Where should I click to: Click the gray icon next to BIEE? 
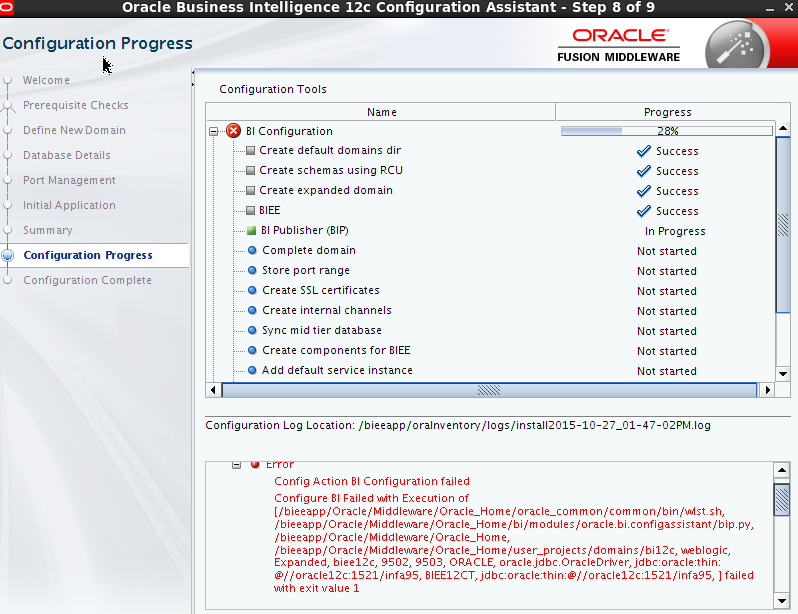(x=250, y=210)
